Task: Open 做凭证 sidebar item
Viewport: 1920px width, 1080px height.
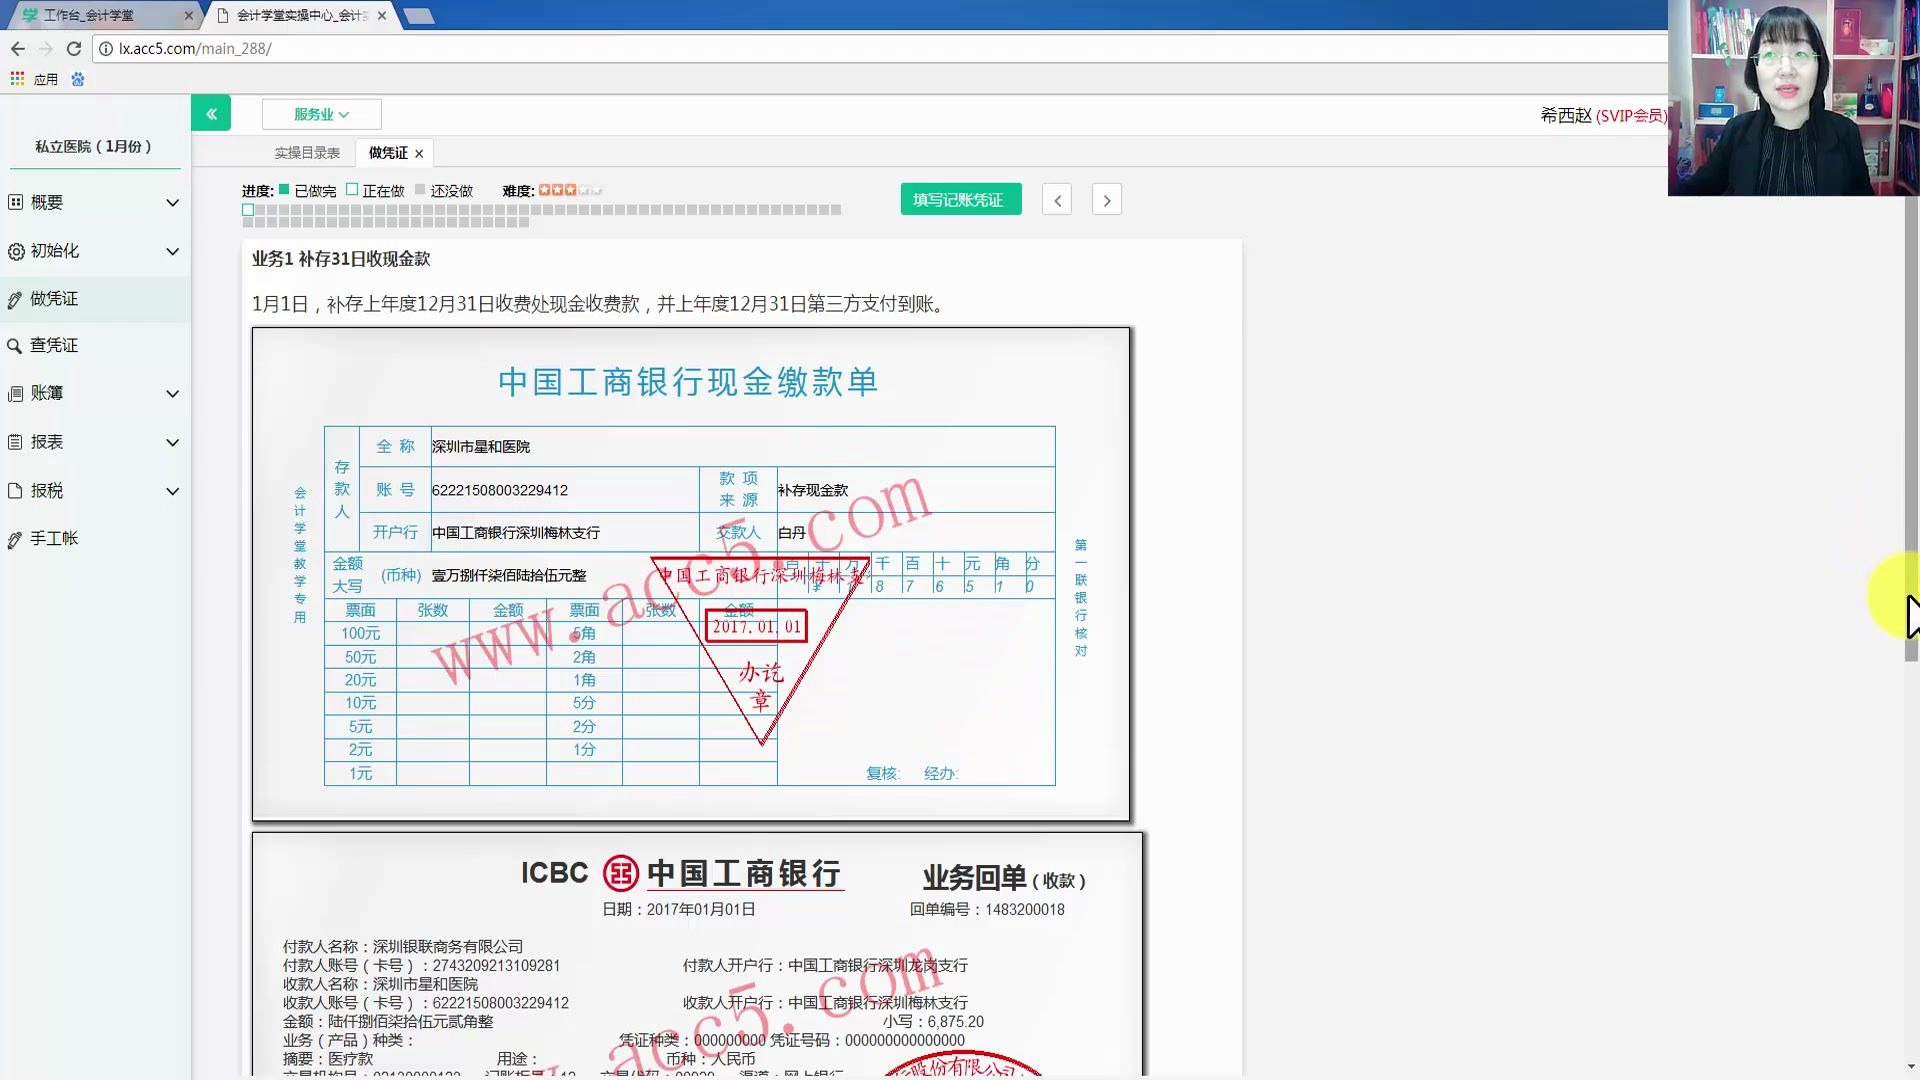Action: pyautogui.click(x=95, y=299)
